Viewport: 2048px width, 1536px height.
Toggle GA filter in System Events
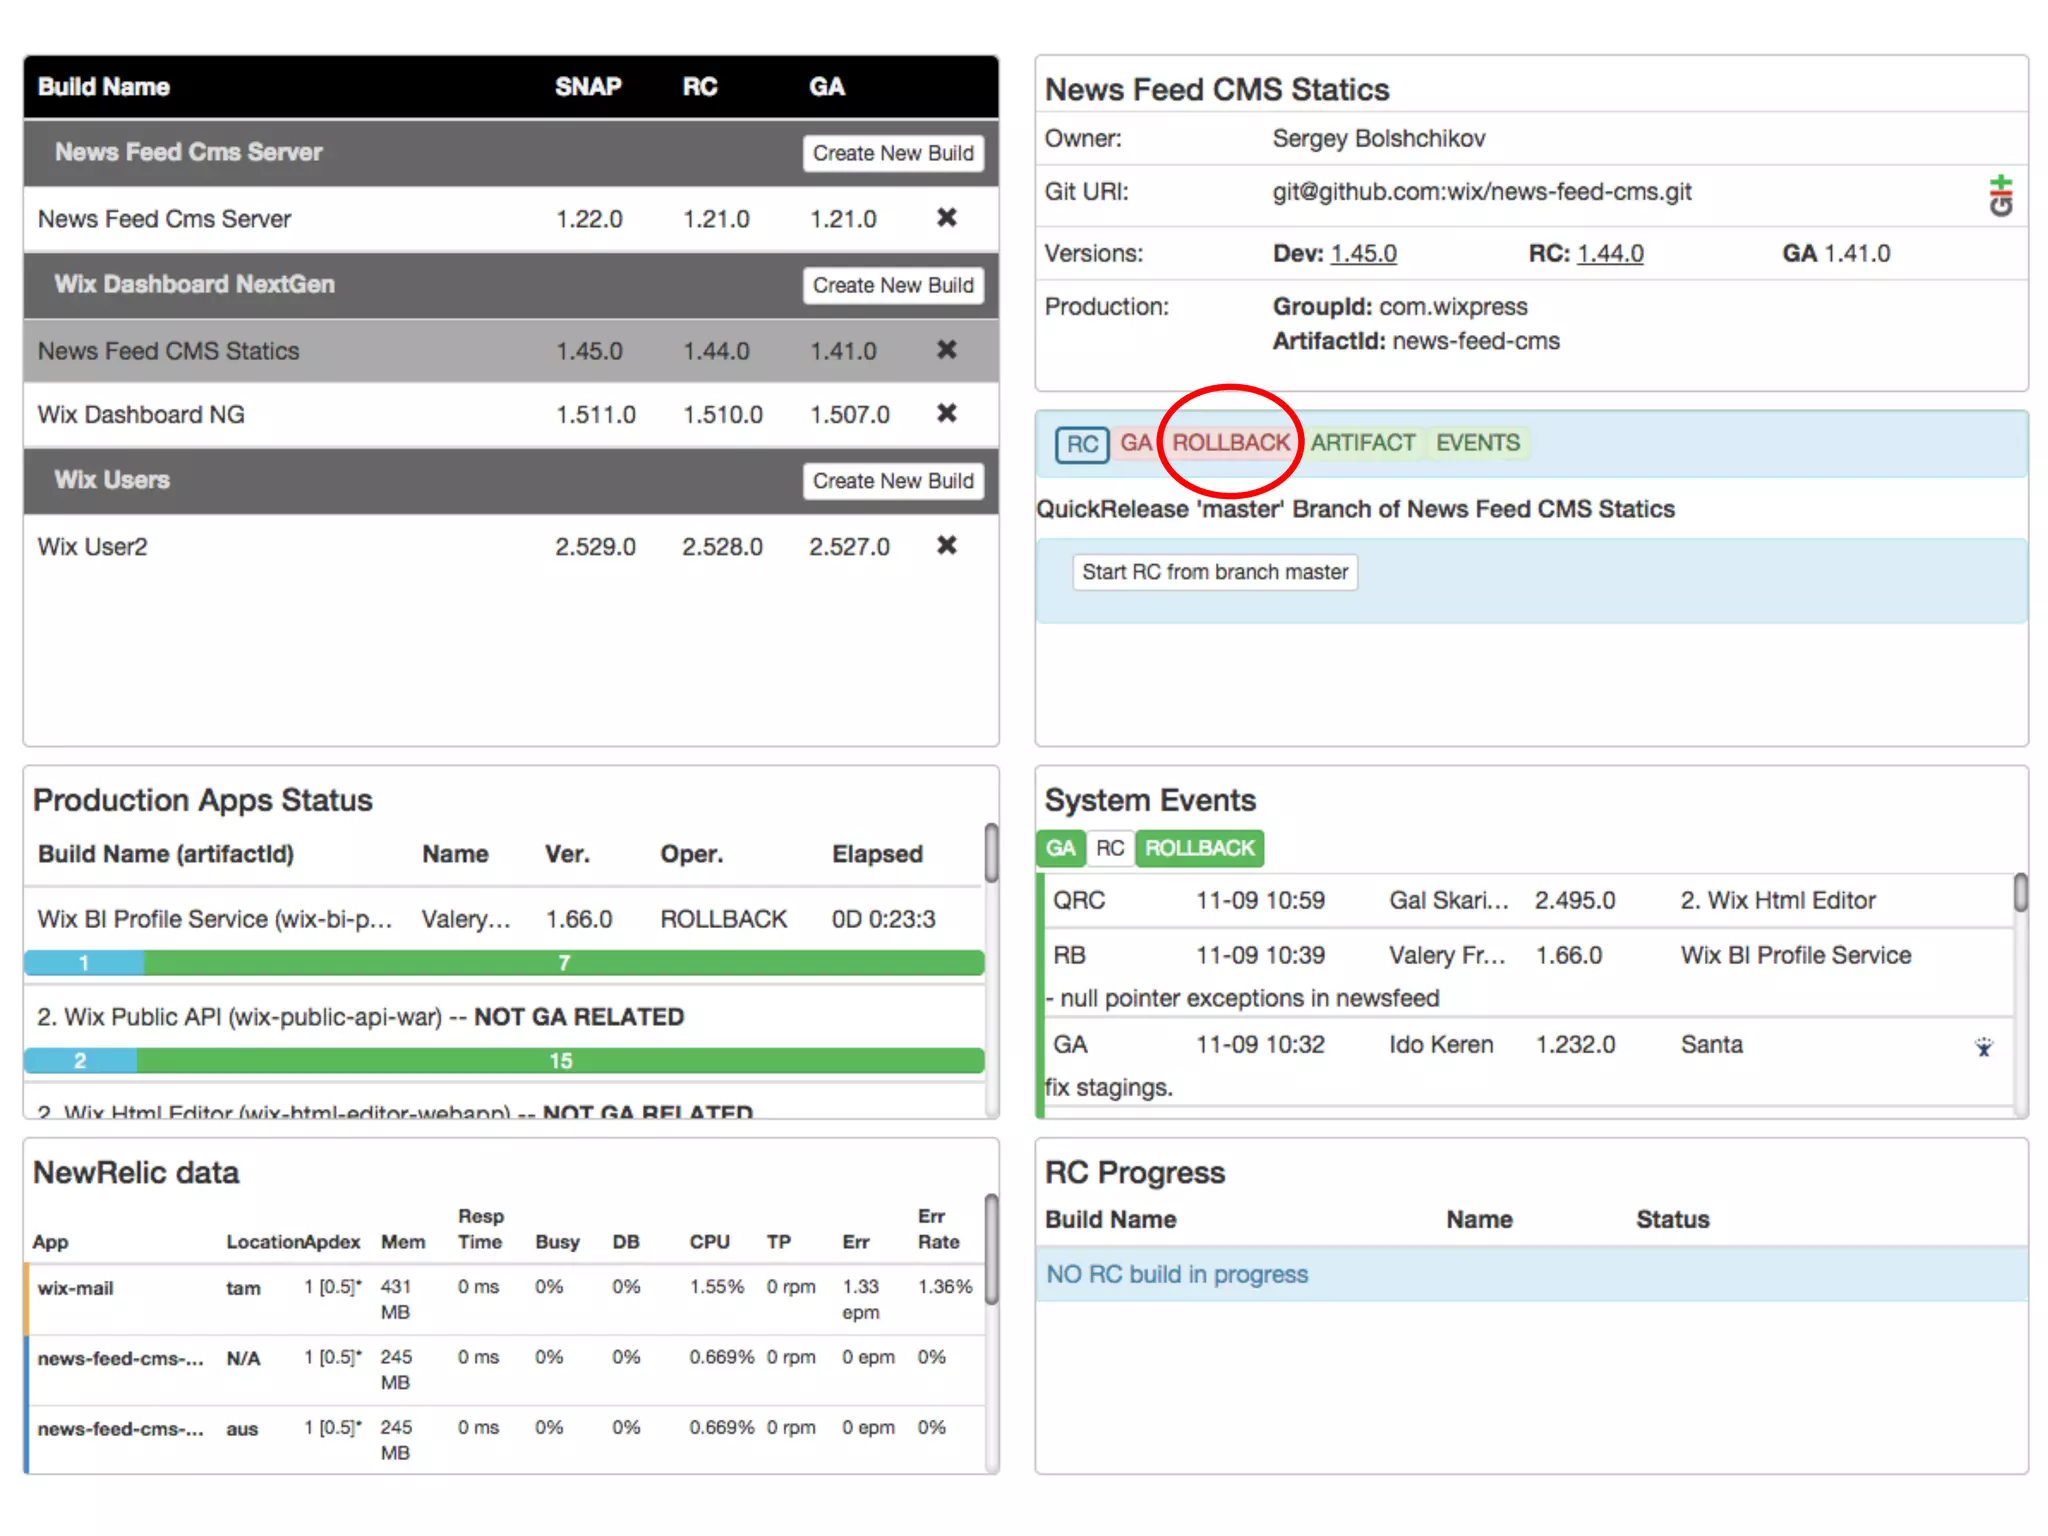(1060, 849)
